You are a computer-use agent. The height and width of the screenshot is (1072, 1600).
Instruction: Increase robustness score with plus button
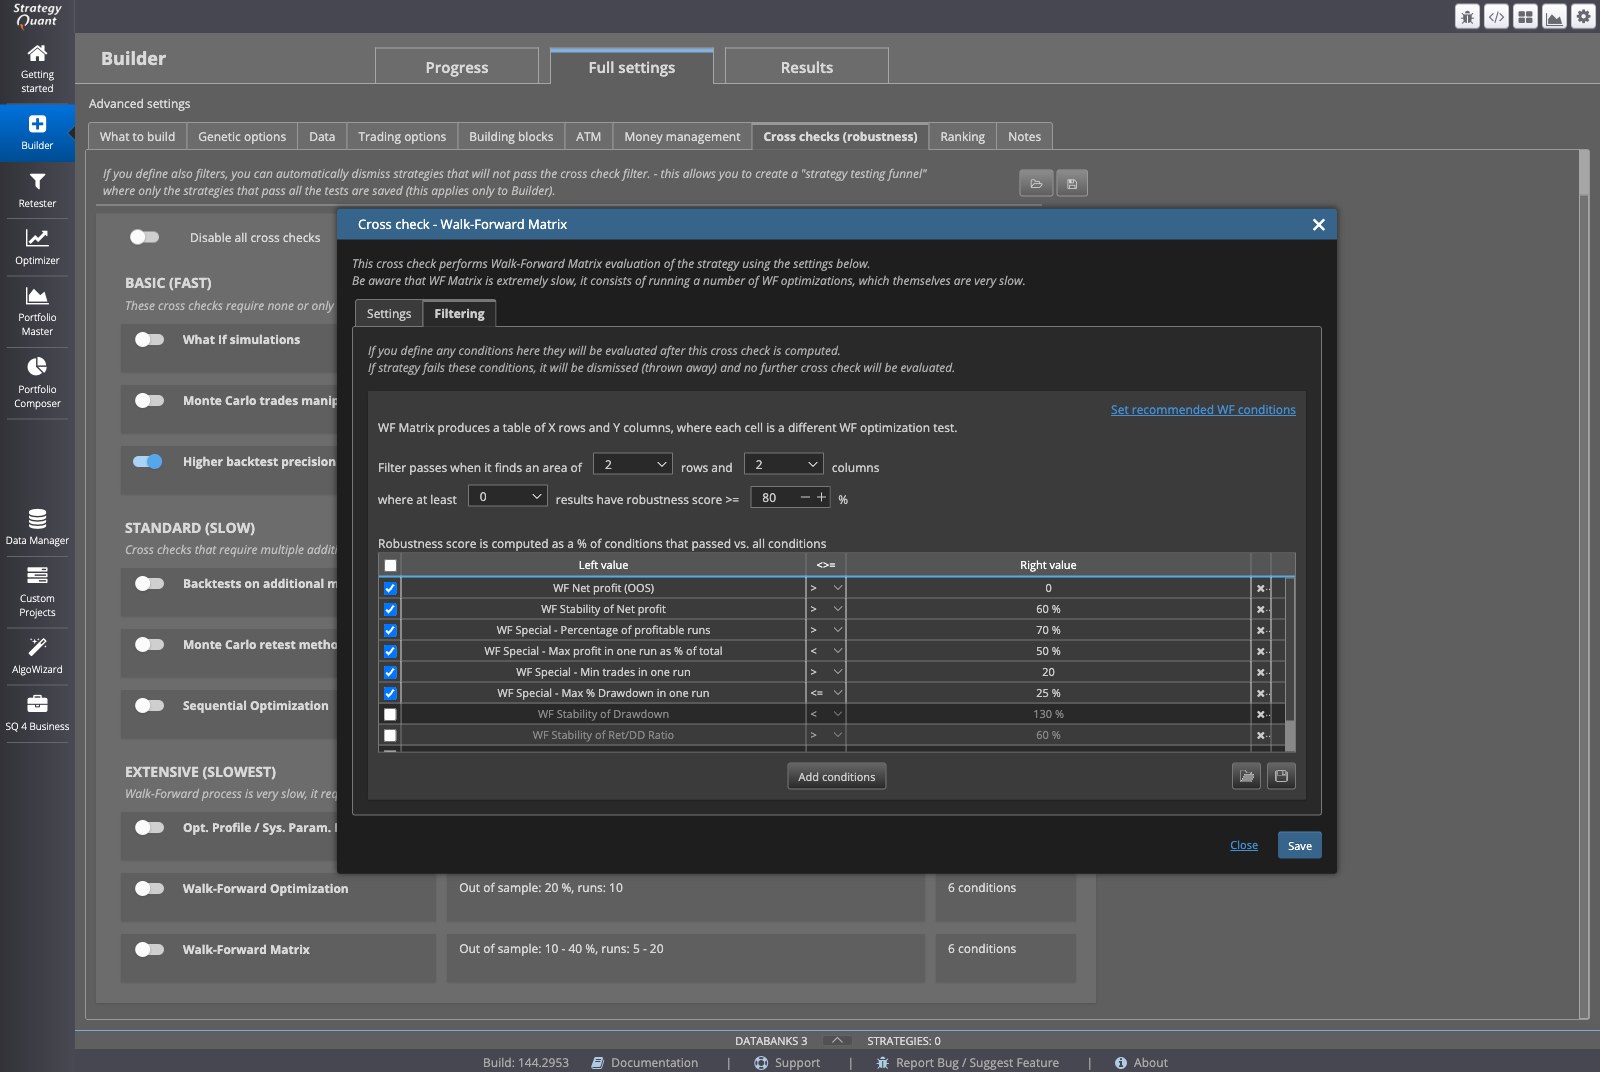pyautogui.click(x=822, y=497)
